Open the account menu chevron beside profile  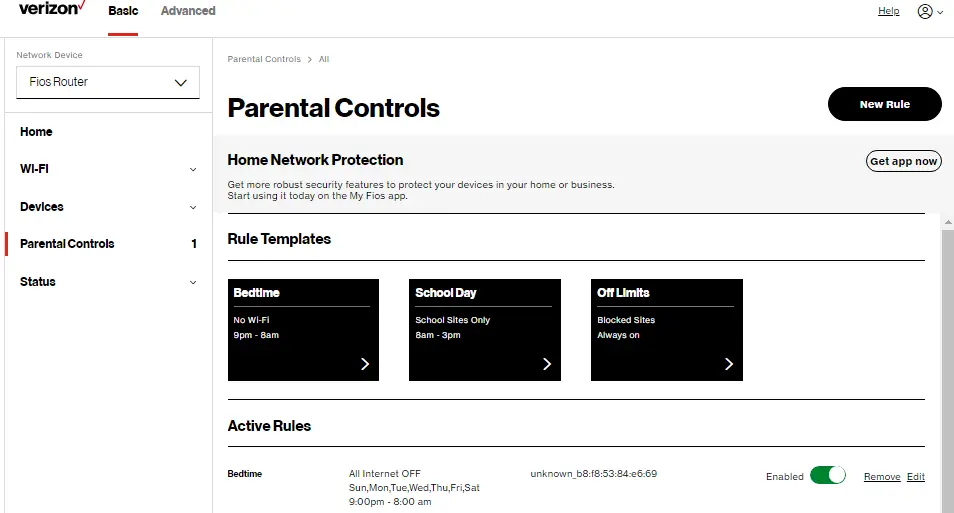[940, 12]
